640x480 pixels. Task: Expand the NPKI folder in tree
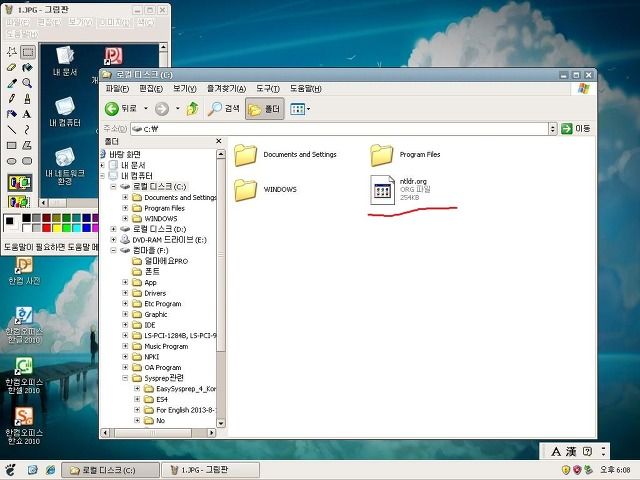[125, 356]
